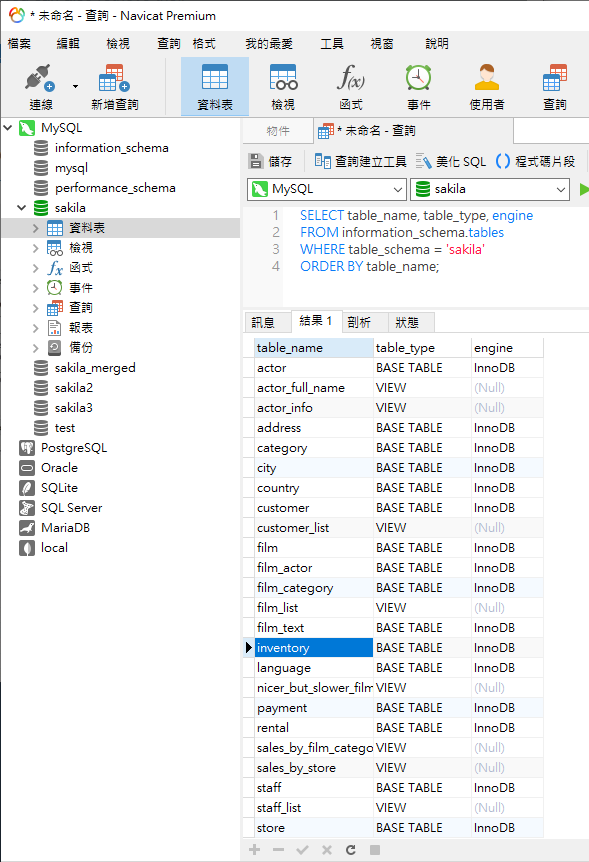This screenshot has width=589, height=862.
Task: Switch to the 訊息 messages tab
Action: [x=263, y=322]
